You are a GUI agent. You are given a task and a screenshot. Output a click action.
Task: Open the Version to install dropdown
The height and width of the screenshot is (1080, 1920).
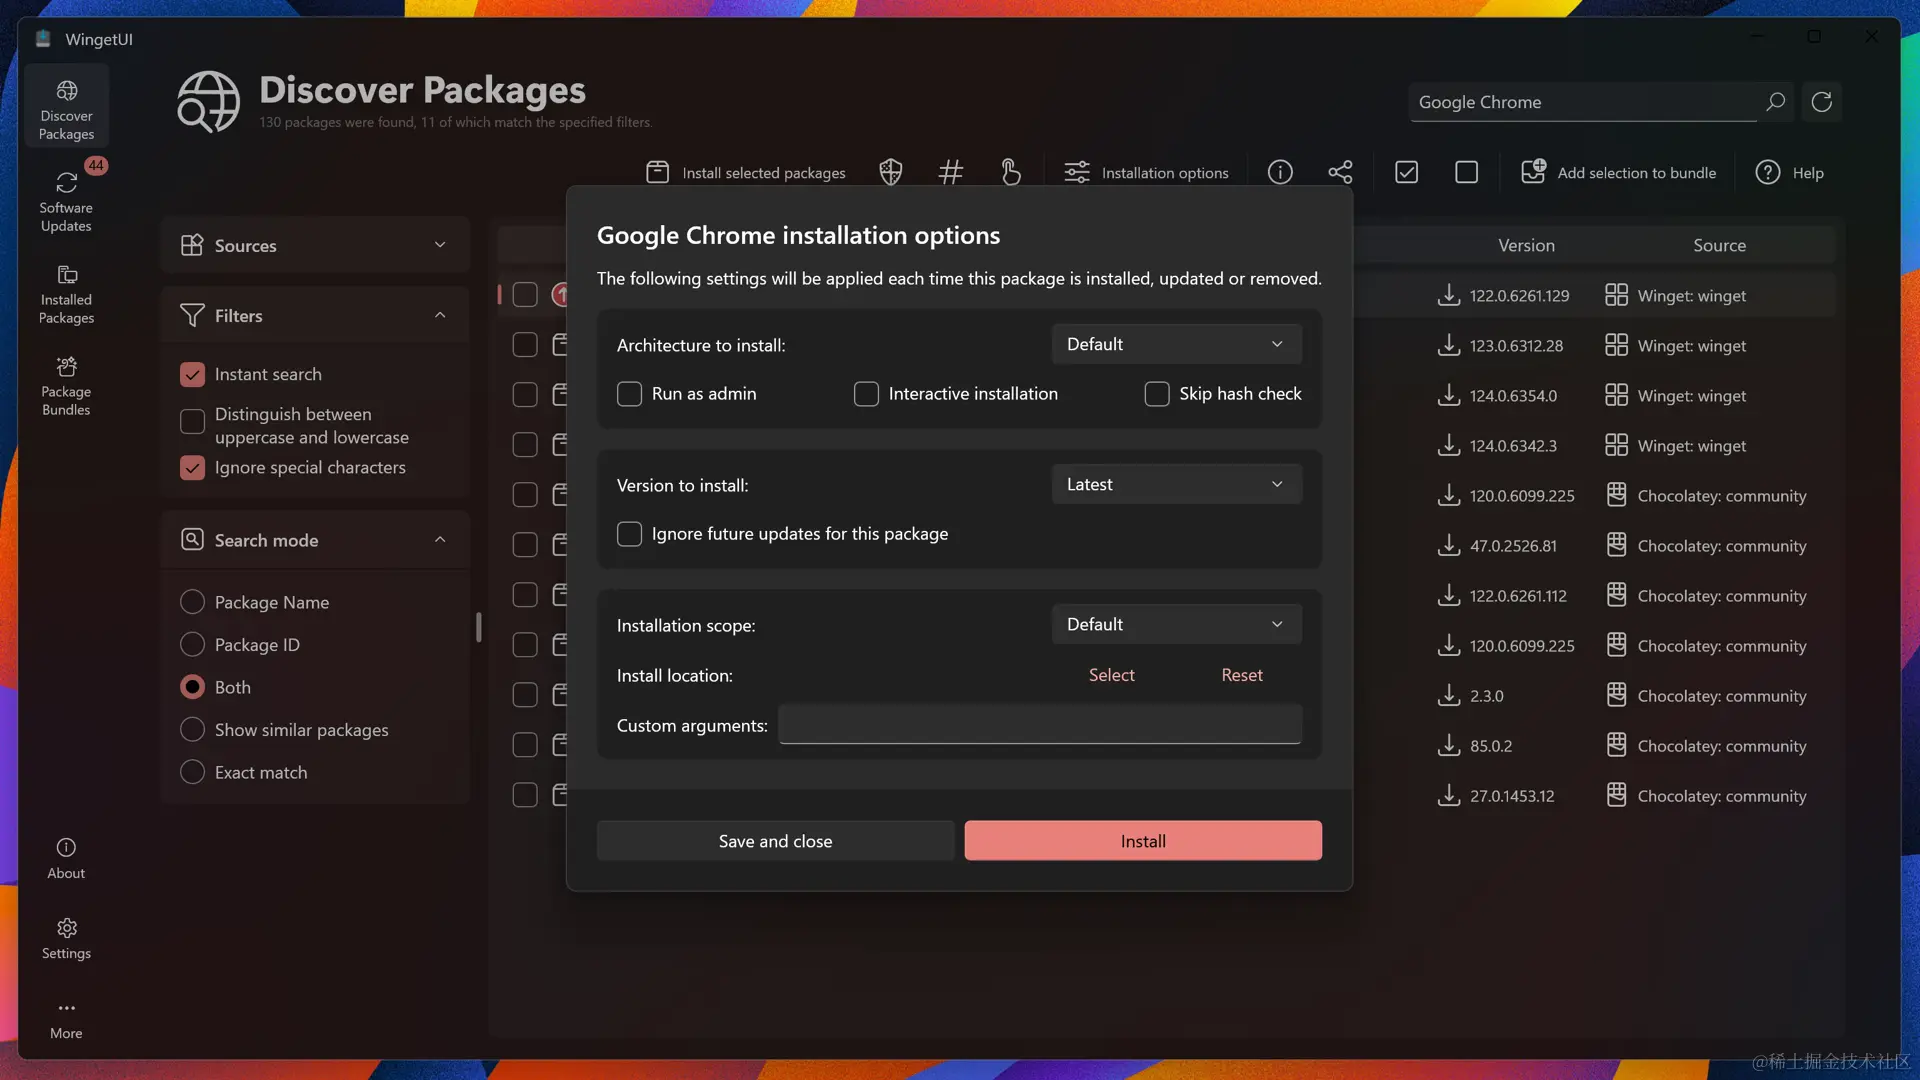pyautogui.click(x=1176, y=484)
